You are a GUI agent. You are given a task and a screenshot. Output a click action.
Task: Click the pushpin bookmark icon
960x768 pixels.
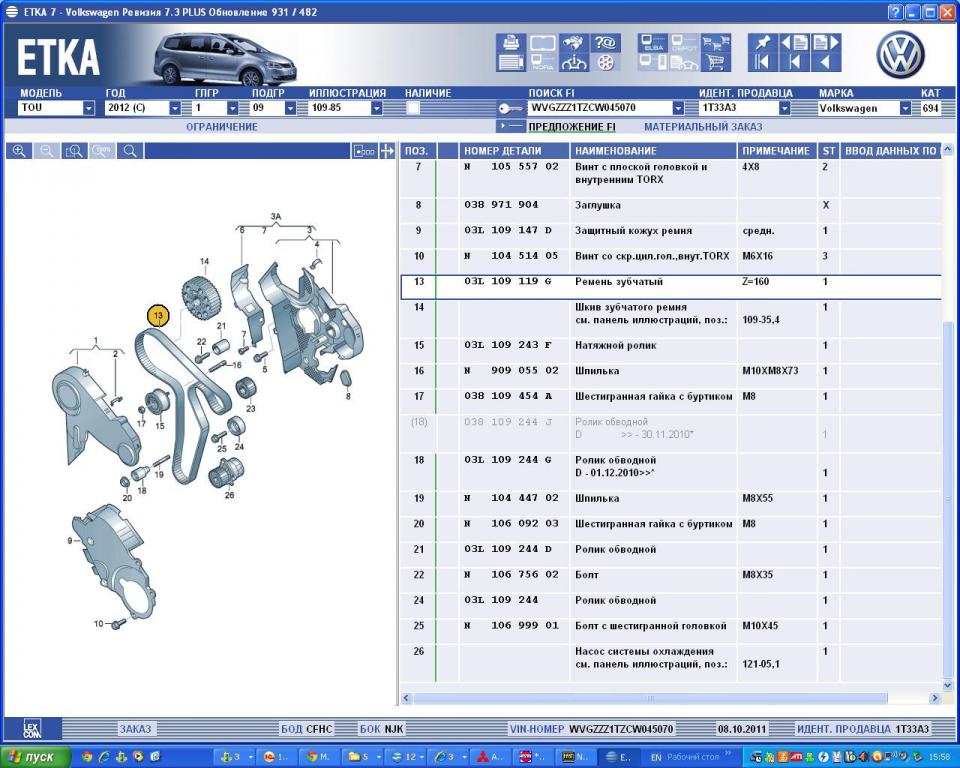pyautogui.click(x=762, y=43)
